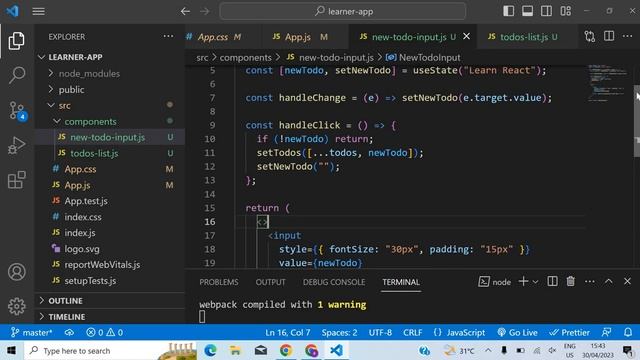
Task: Click the learner-app command center search
Action: [342, 11]
